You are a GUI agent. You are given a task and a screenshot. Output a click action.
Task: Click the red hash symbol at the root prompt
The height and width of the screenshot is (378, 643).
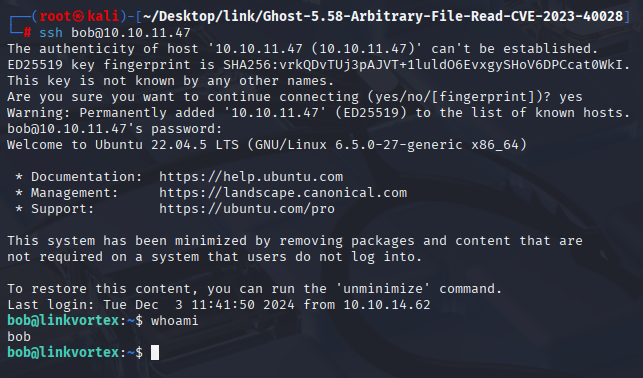[x=27, y=32]
